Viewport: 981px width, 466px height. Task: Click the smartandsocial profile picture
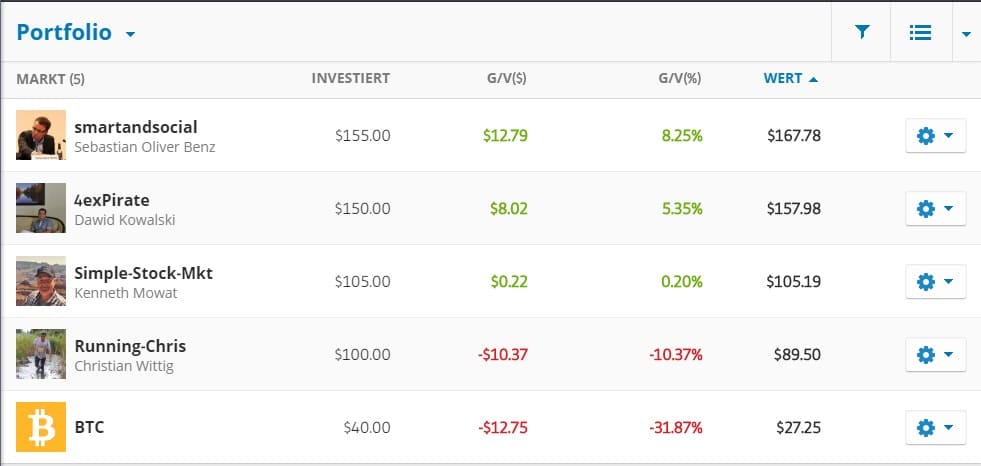[x=41, y=135]
